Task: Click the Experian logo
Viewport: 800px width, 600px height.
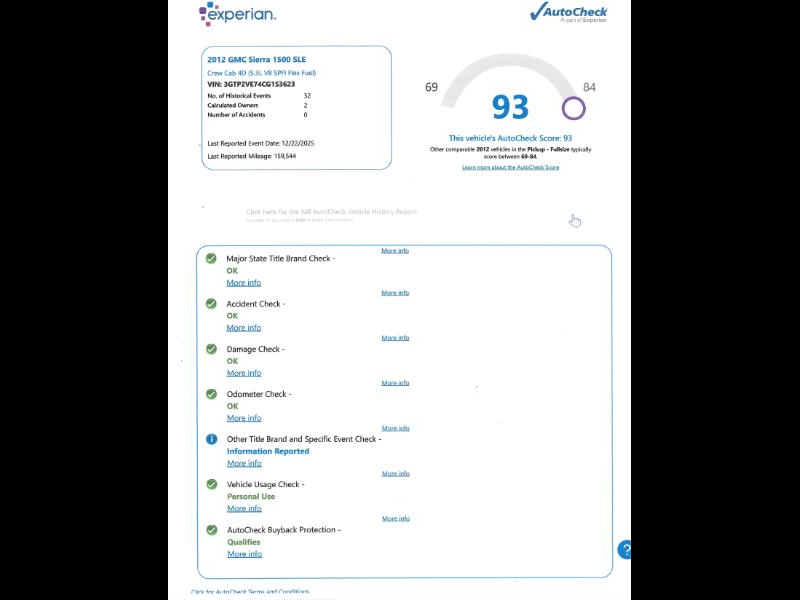Action: click(237, 14)
